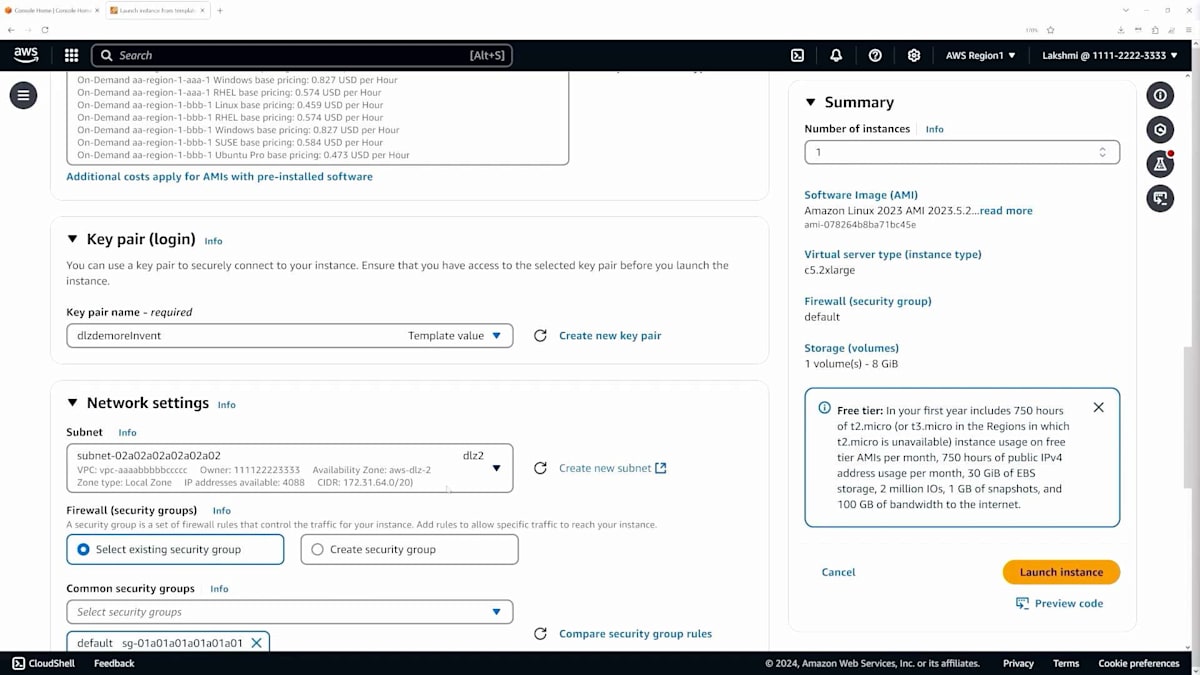Screen dimensions: 1200x675
Task: Open Info link beside Number of instances
Action: pos(934,129)
